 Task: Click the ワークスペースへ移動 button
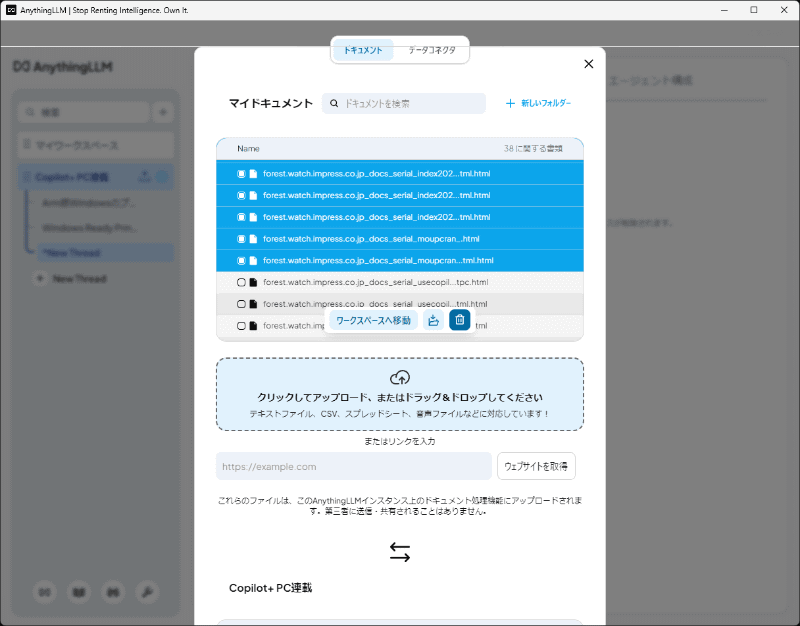tap(373, 320)
